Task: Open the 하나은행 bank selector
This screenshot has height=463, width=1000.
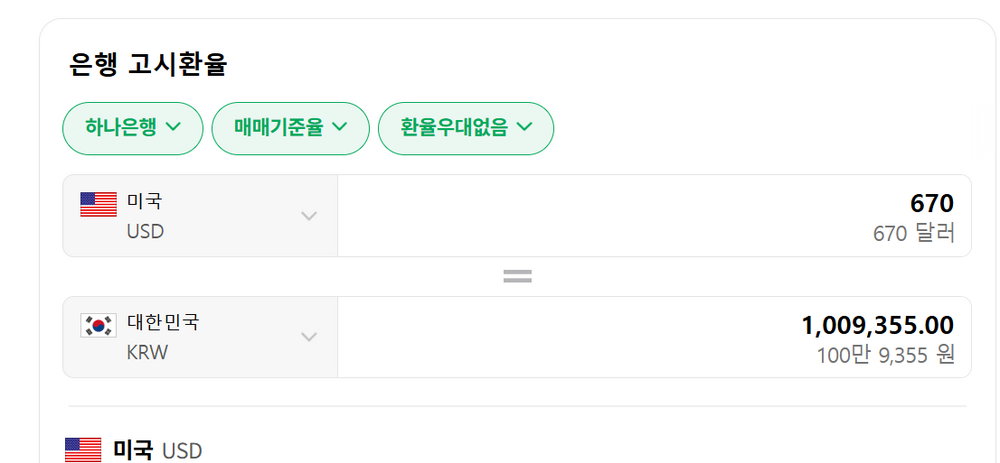Action: (132, 128)
